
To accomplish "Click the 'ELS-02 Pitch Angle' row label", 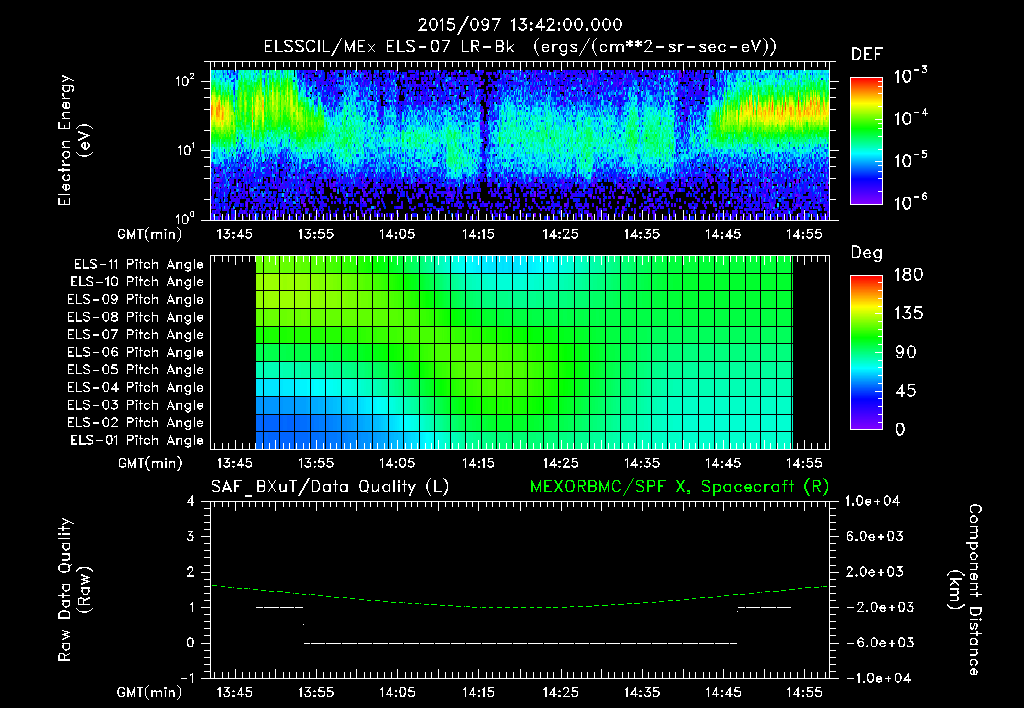I will (136, 423).
